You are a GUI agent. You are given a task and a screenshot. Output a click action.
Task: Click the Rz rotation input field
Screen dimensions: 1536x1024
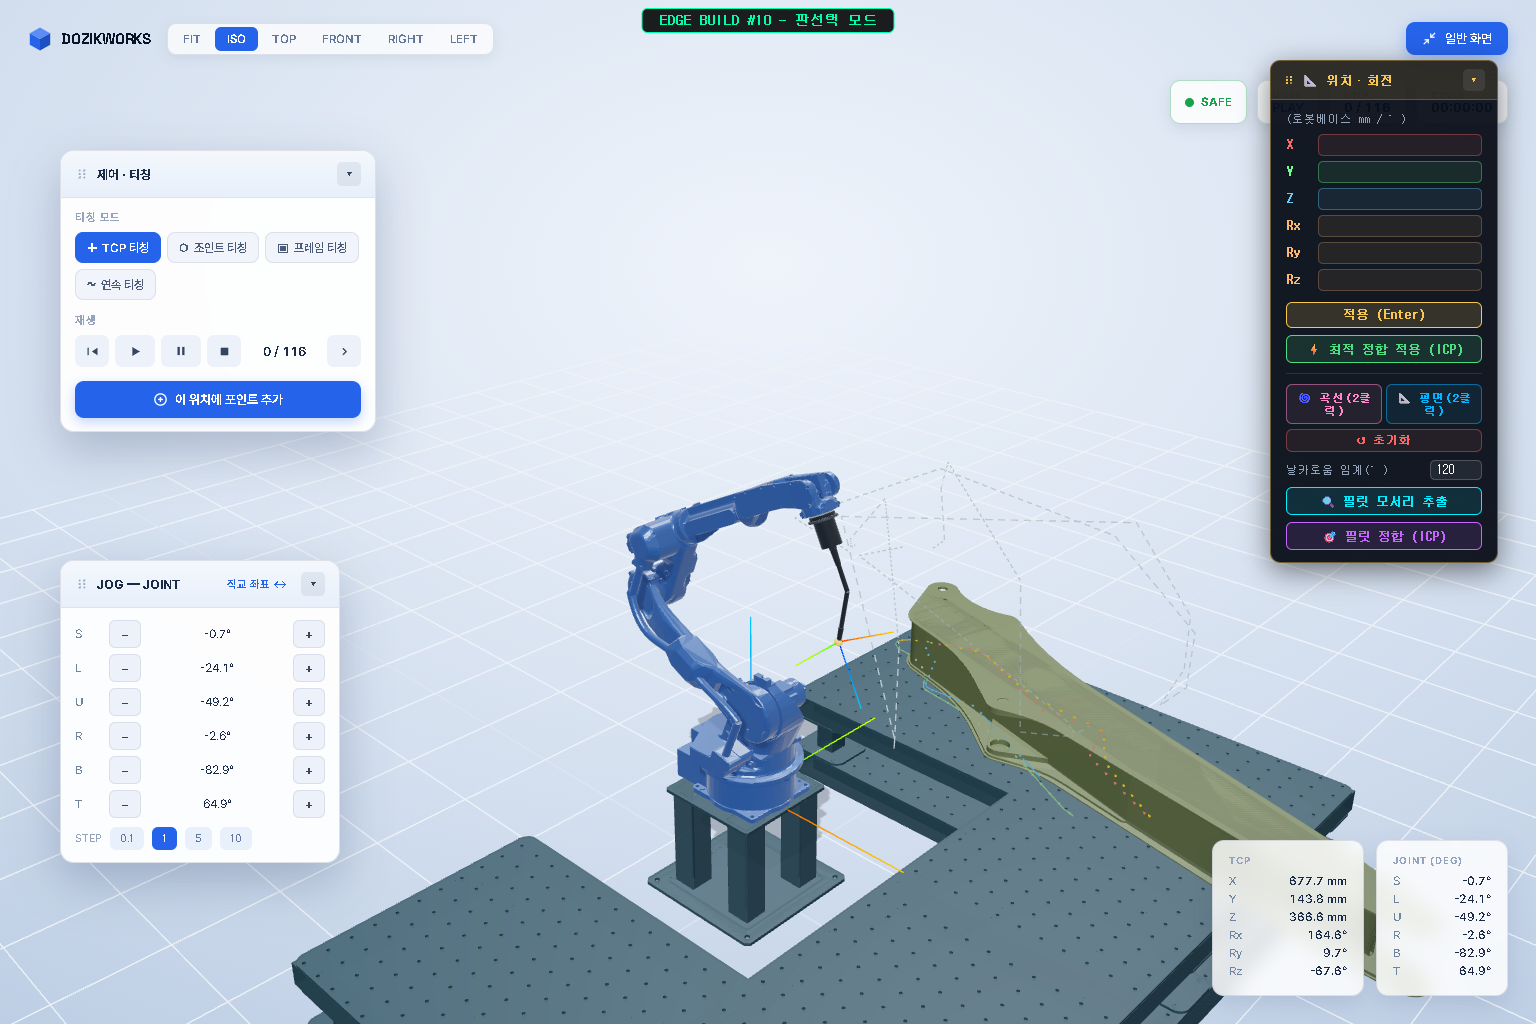pos(1400,280)
